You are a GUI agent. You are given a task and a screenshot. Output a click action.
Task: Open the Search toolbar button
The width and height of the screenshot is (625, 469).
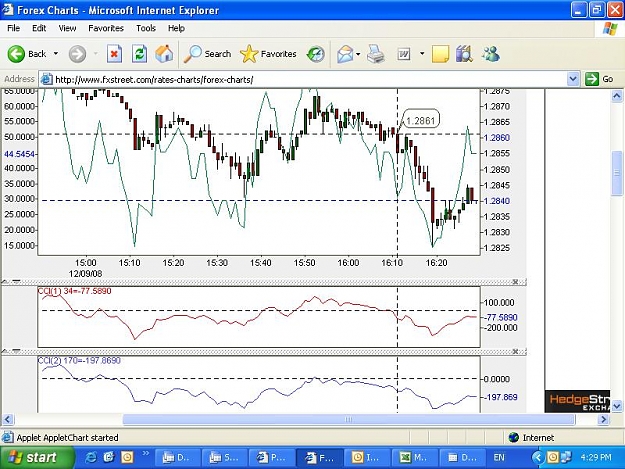[207, 54]
